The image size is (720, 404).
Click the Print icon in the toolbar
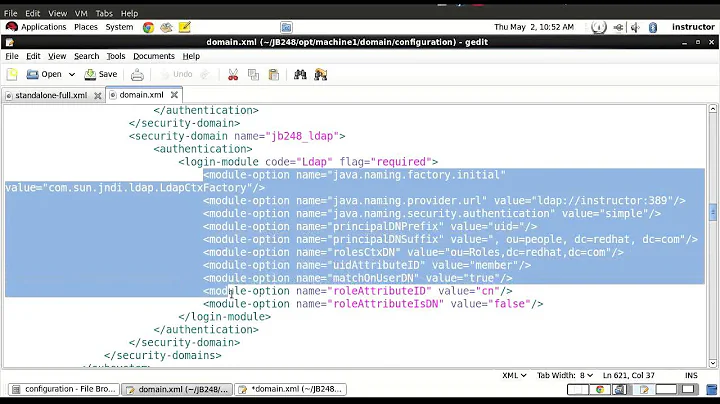(x=137, y=74)
